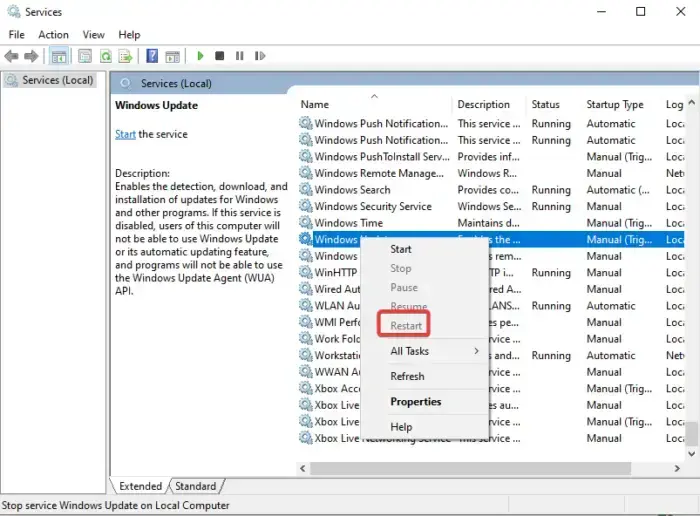Click Show/Hide Console Tree toolbar icon

click(x=59, y=56)
